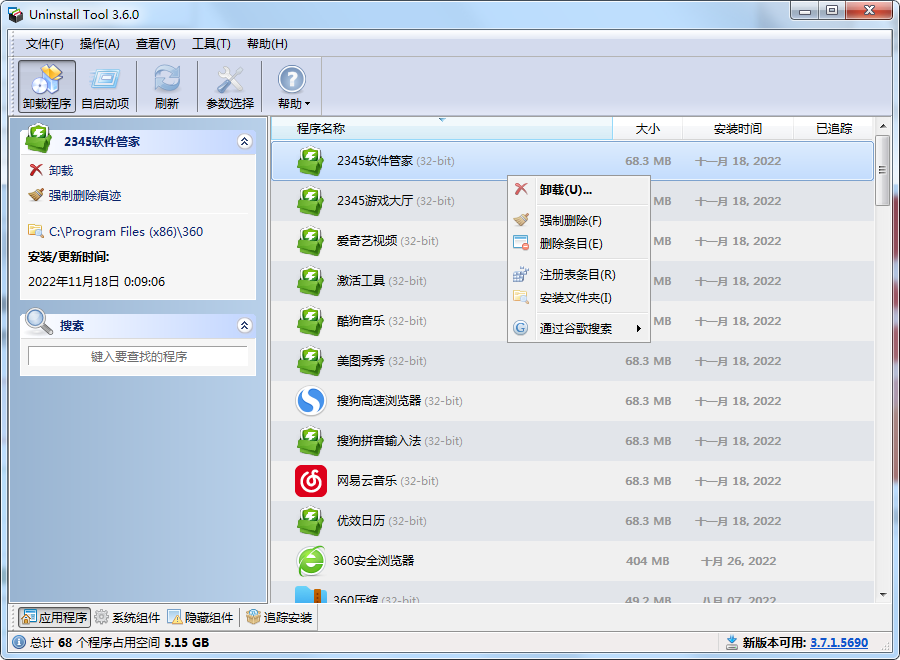Switch to 自启动项 startup items view
Viewport: 900px width, 660px height.
click(x=105, y=87)
